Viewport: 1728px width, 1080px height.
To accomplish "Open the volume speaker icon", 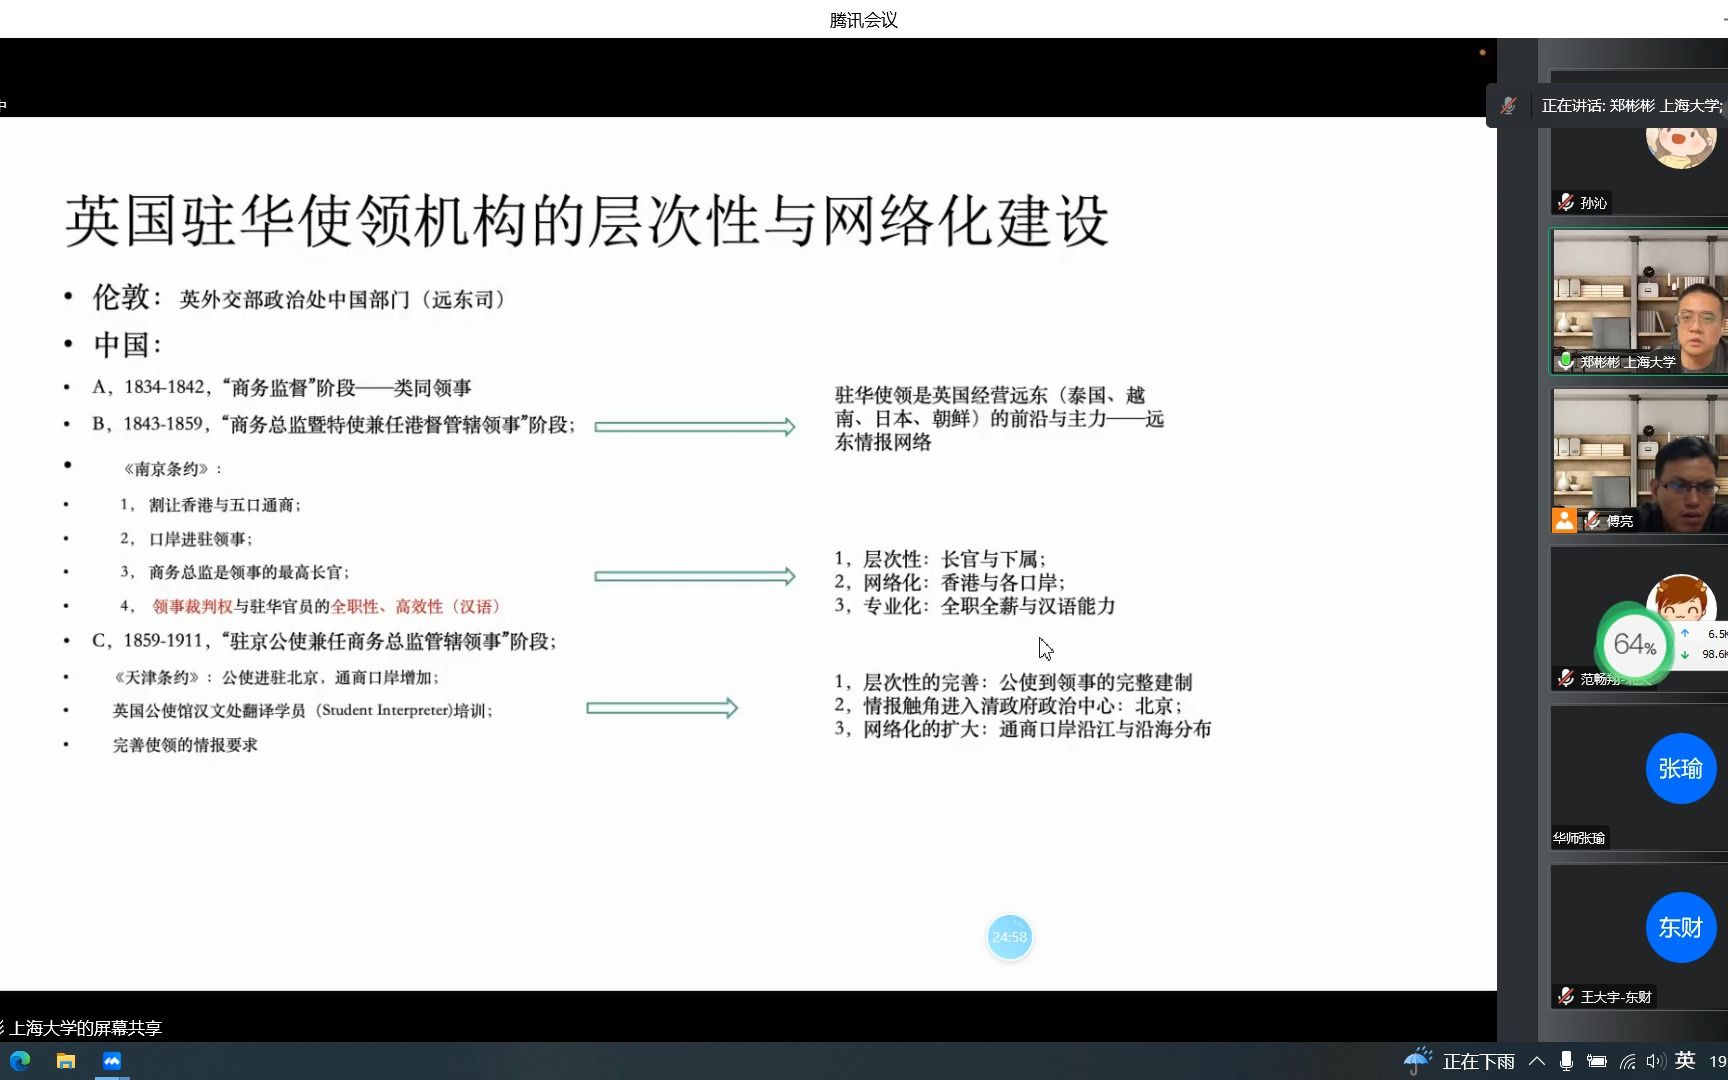I will (1655, 1061).
